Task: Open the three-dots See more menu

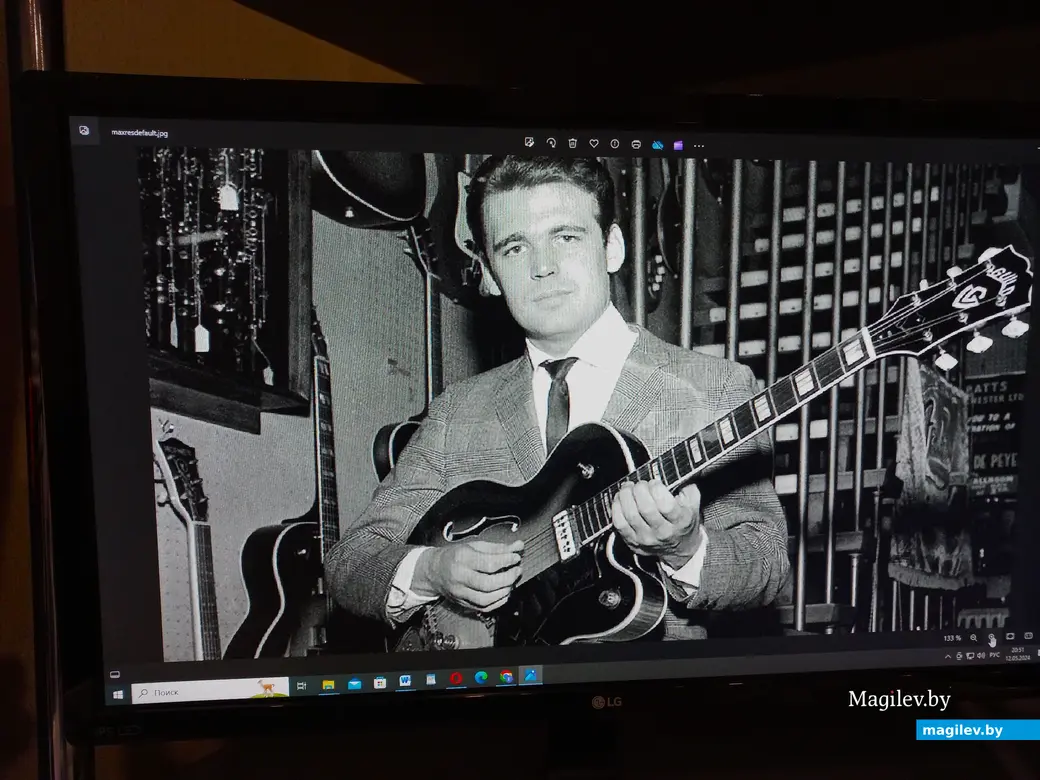Action: pyautogui.click(x=698, y=146)
